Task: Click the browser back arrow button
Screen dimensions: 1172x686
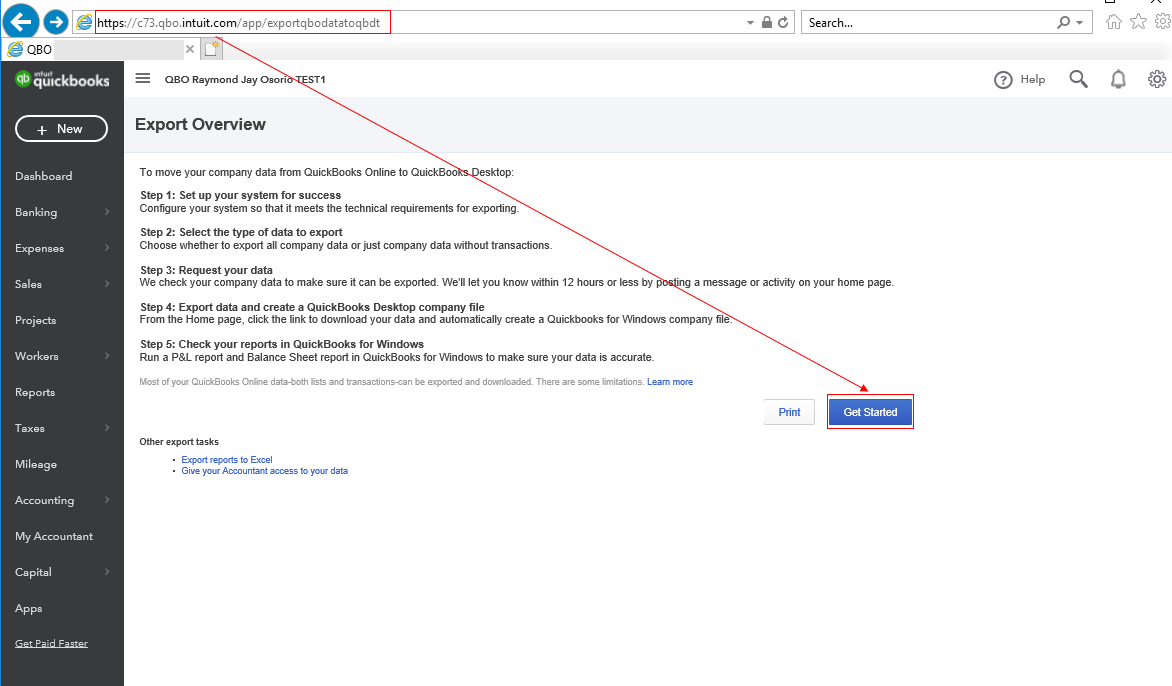Action: point(21,21)
